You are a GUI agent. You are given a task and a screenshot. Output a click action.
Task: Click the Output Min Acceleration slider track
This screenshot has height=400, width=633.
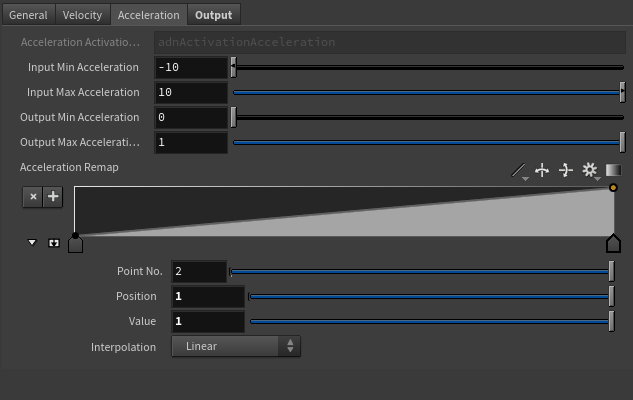point(428,117)
